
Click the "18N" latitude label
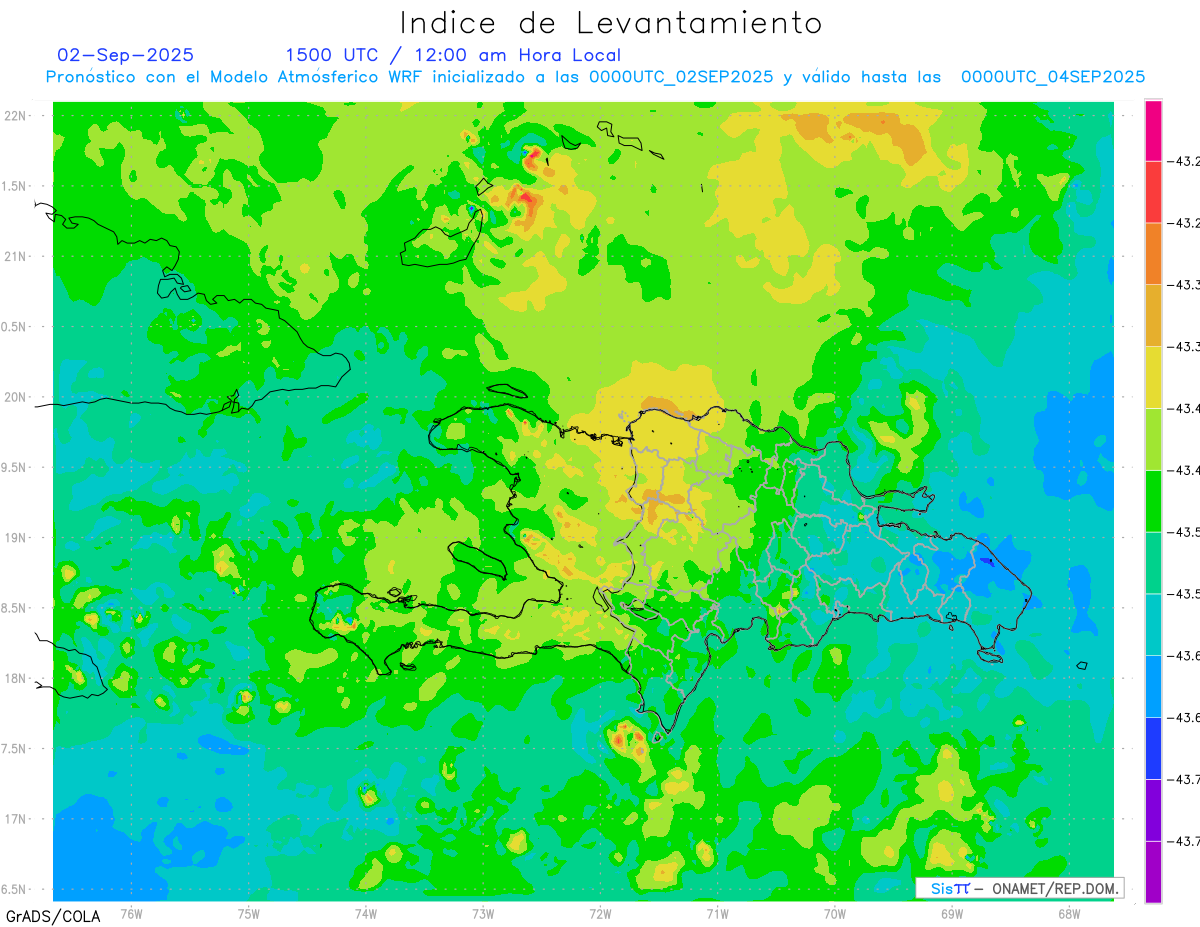17,679
